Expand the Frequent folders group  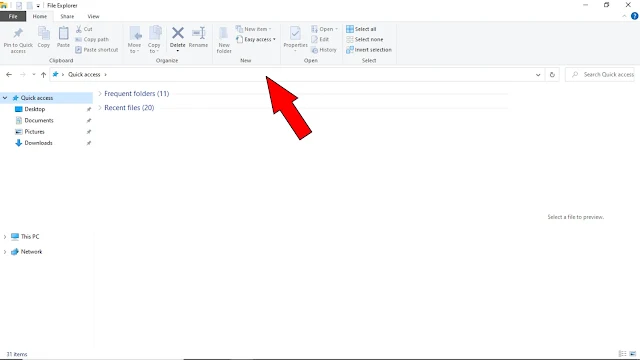click(x=100, y=93)
